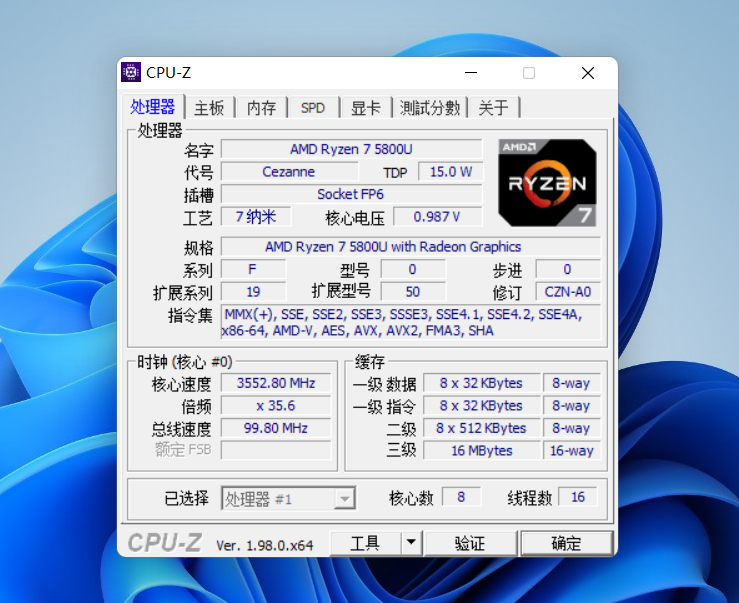Click the name field AMD Ryzen 7 5800U
Screen dimensions: 739x603
pos(352,149)
